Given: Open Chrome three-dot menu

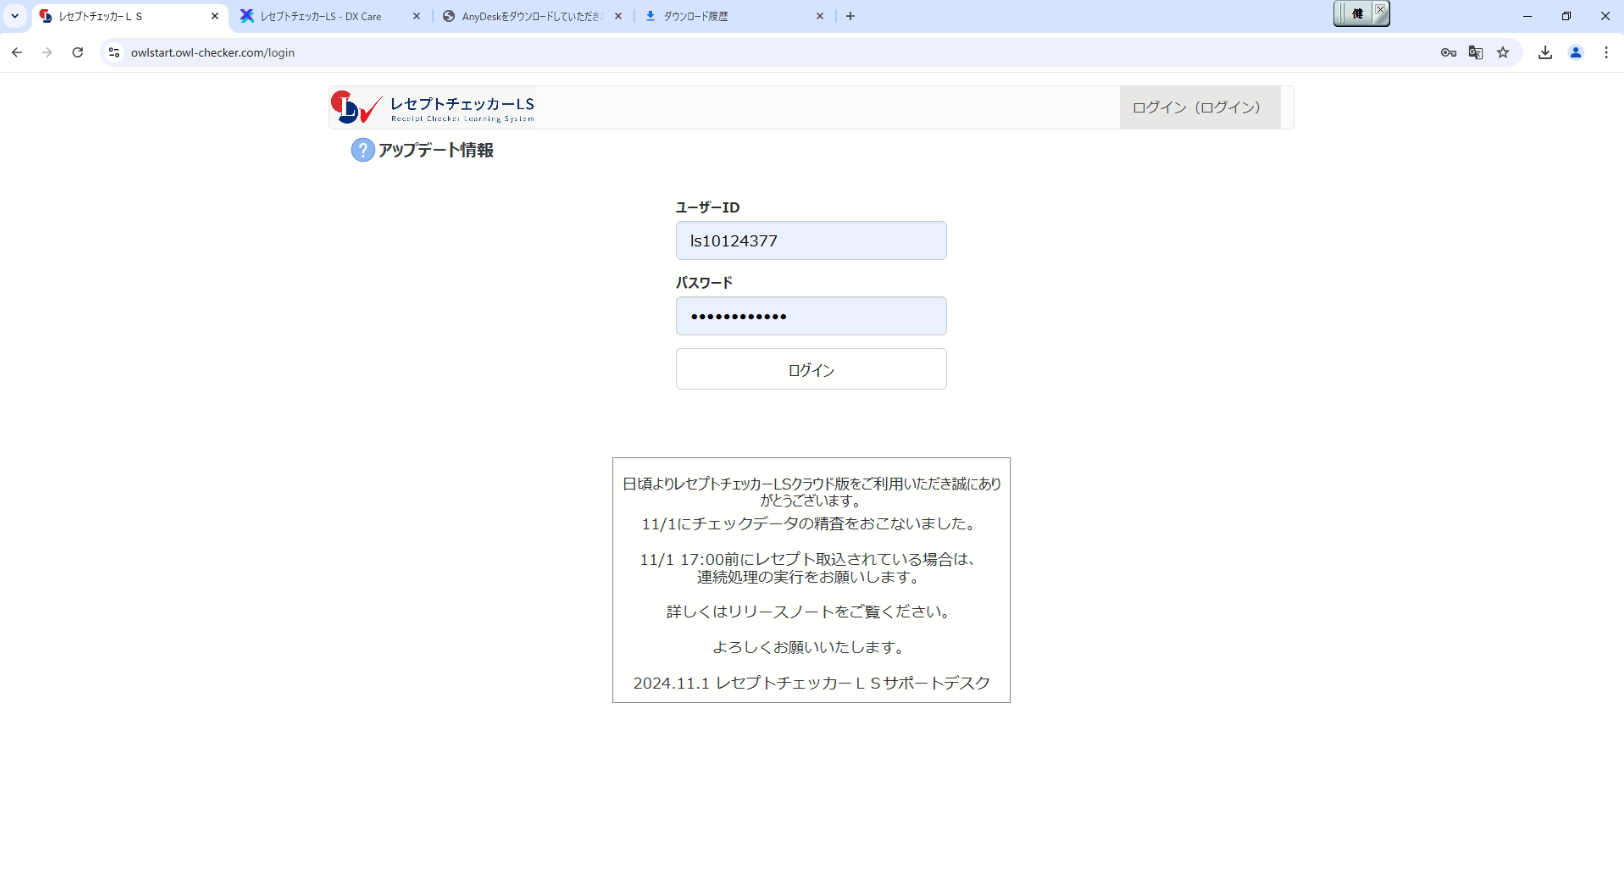Looking at the screenshot, I should [x=1606, y=53].
